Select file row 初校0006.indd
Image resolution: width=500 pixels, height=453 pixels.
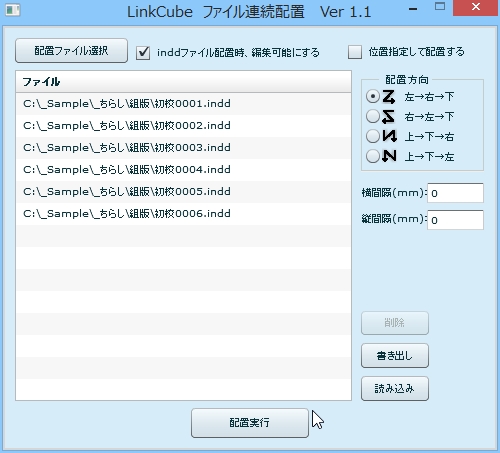(x=183, y=214)
